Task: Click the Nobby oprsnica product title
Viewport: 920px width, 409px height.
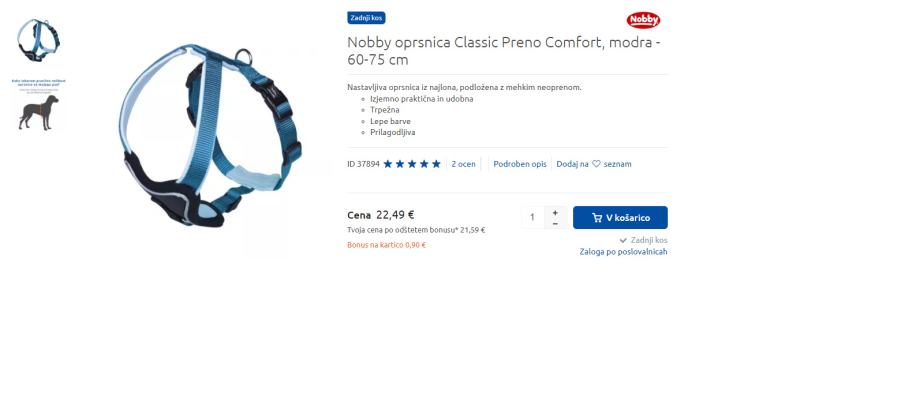Action: (504, 51)
